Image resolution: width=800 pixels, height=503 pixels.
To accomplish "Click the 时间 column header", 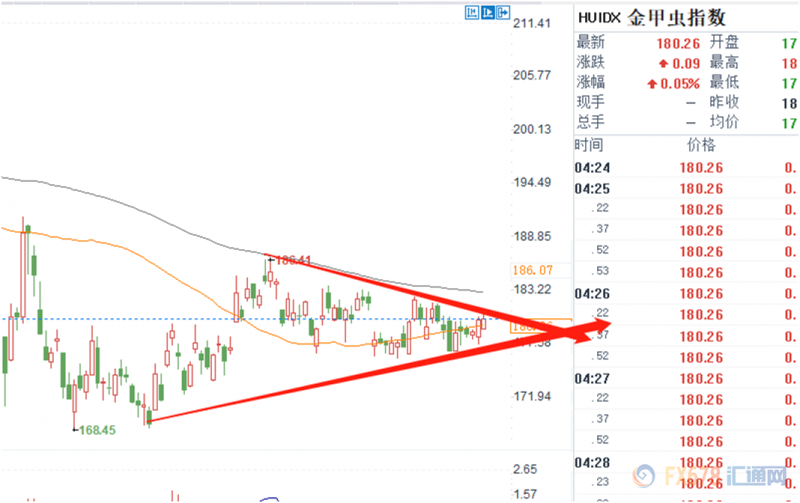I will [x=590, y=145].
